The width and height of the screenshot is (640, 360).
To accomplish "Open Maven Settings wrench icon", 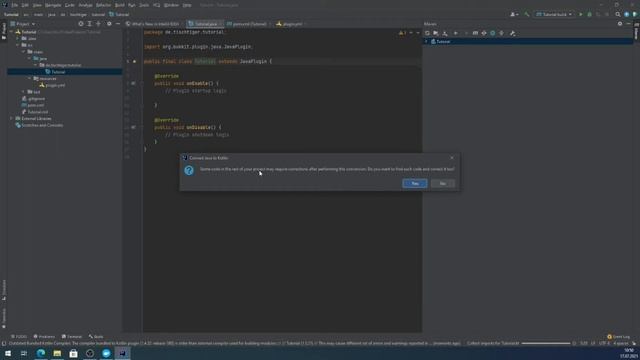I will click(513, 33).
